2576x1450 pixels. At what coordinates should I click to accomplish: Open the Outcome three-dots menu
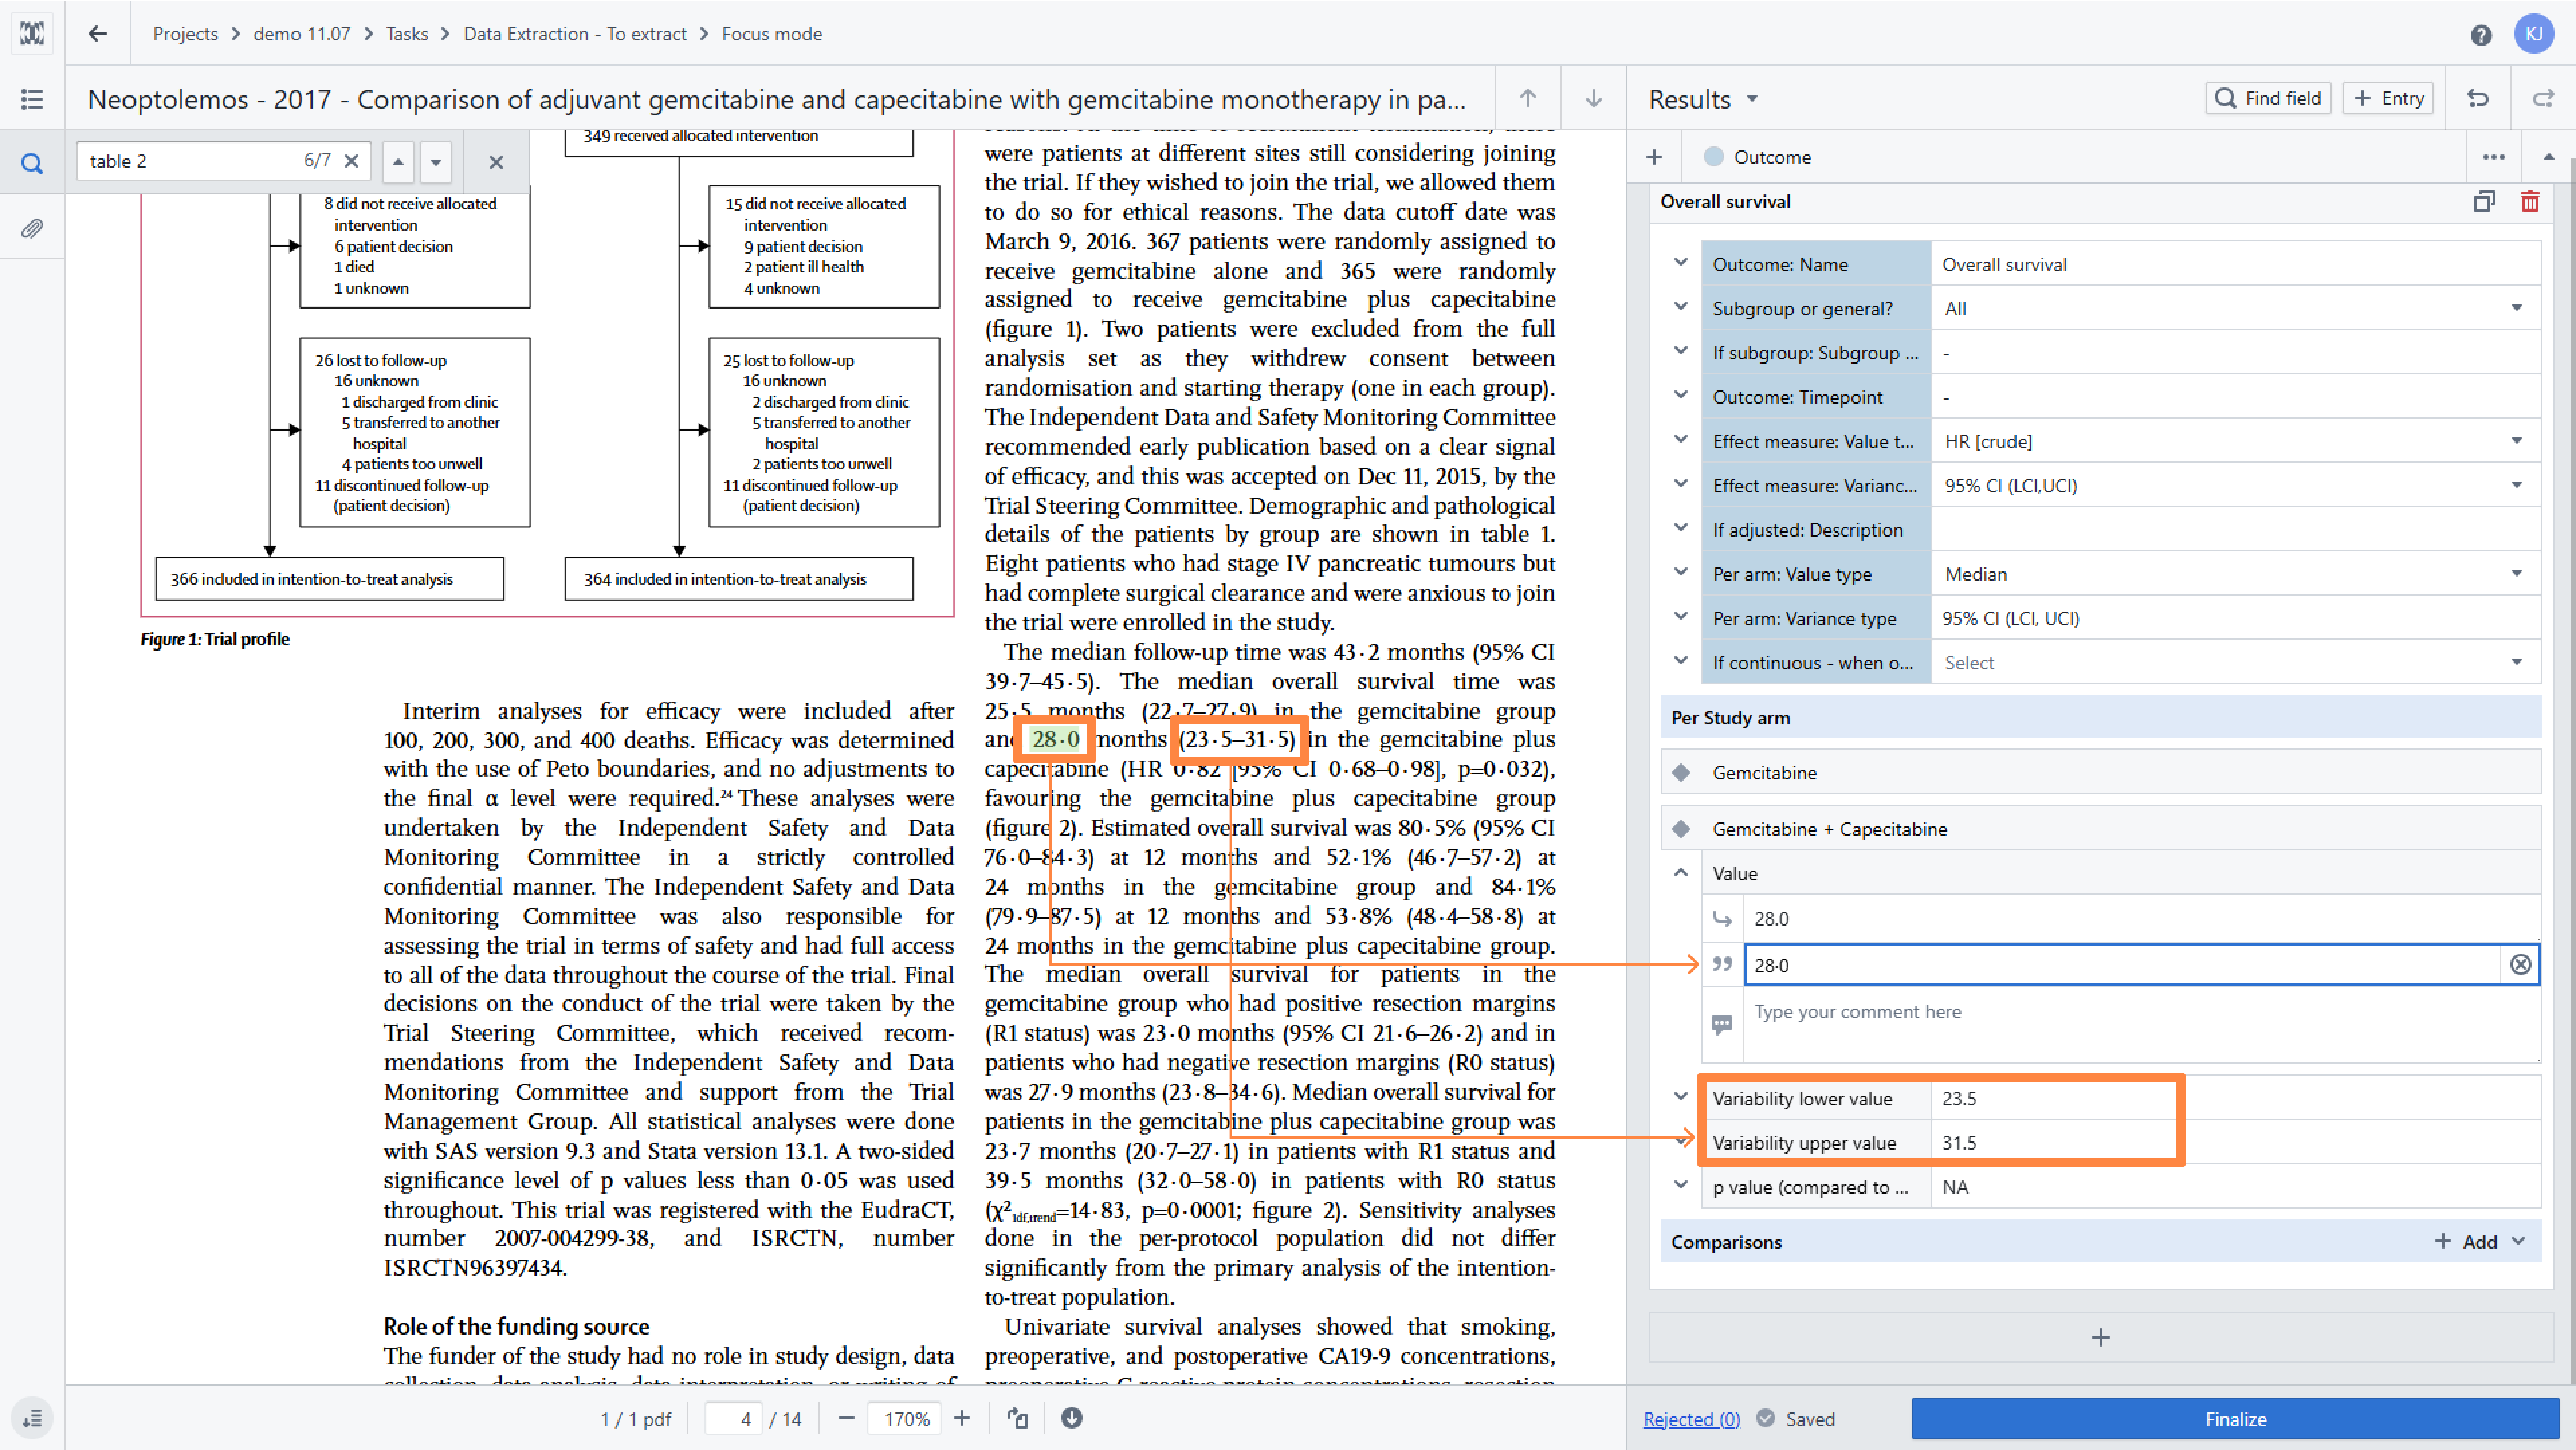click(2494, 157)
